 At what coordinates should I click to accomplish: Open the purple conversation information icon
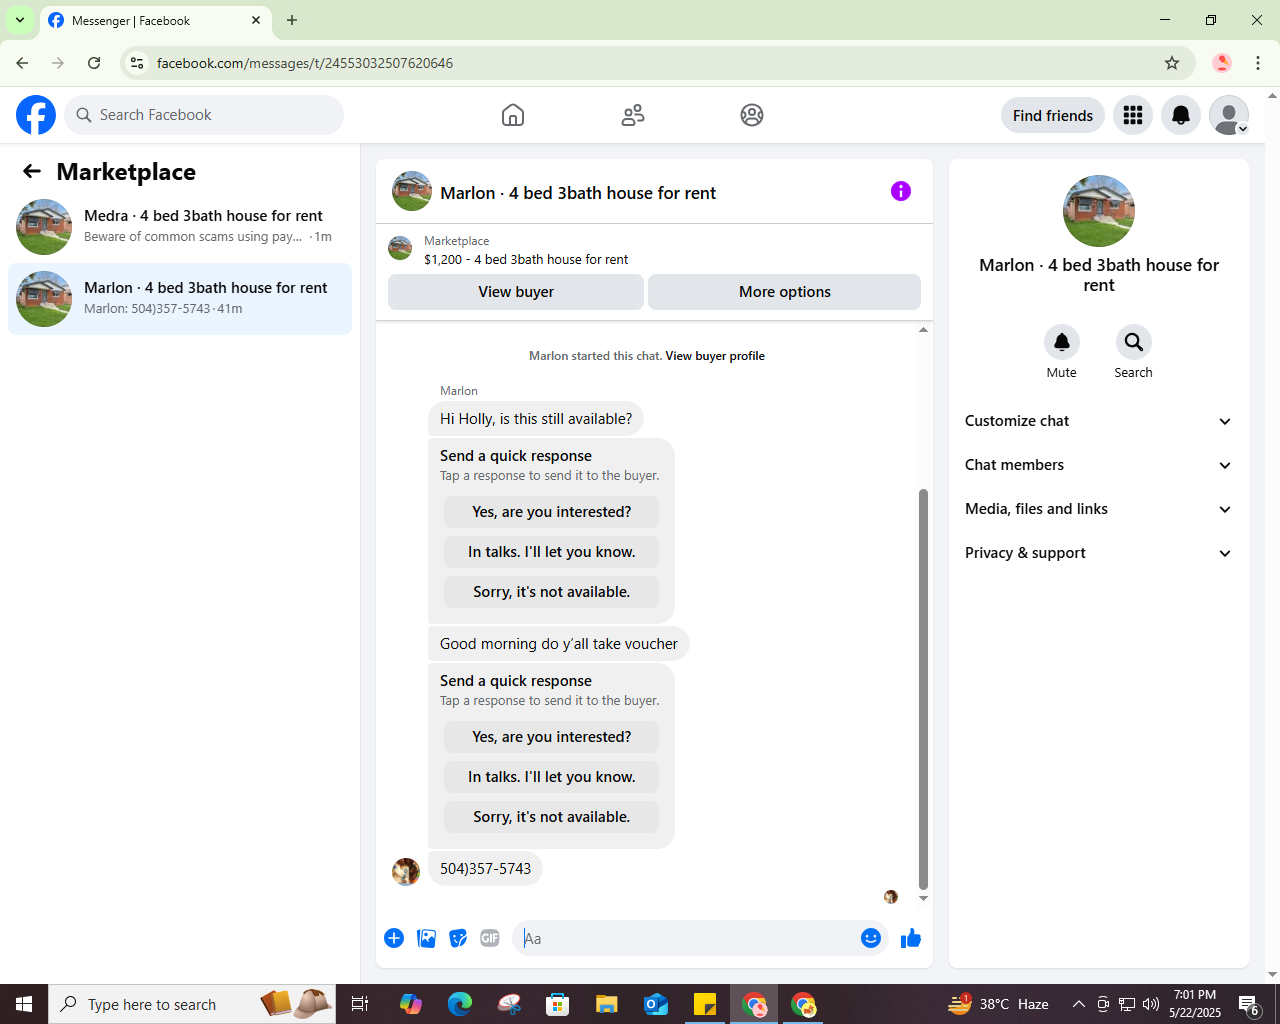tap(901, 191)
